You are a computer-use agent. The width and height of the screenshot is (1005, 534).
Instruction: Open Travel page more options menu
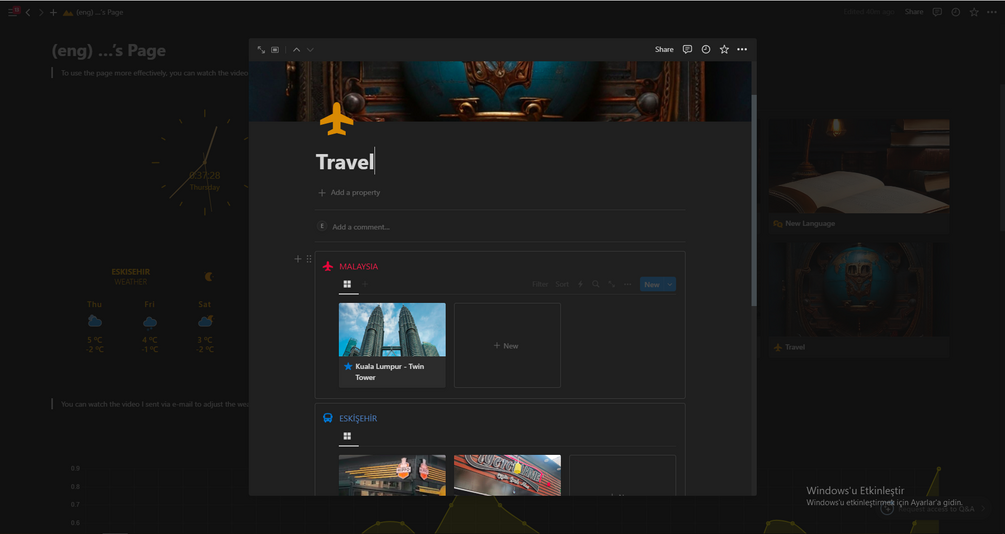click(742, 49)
